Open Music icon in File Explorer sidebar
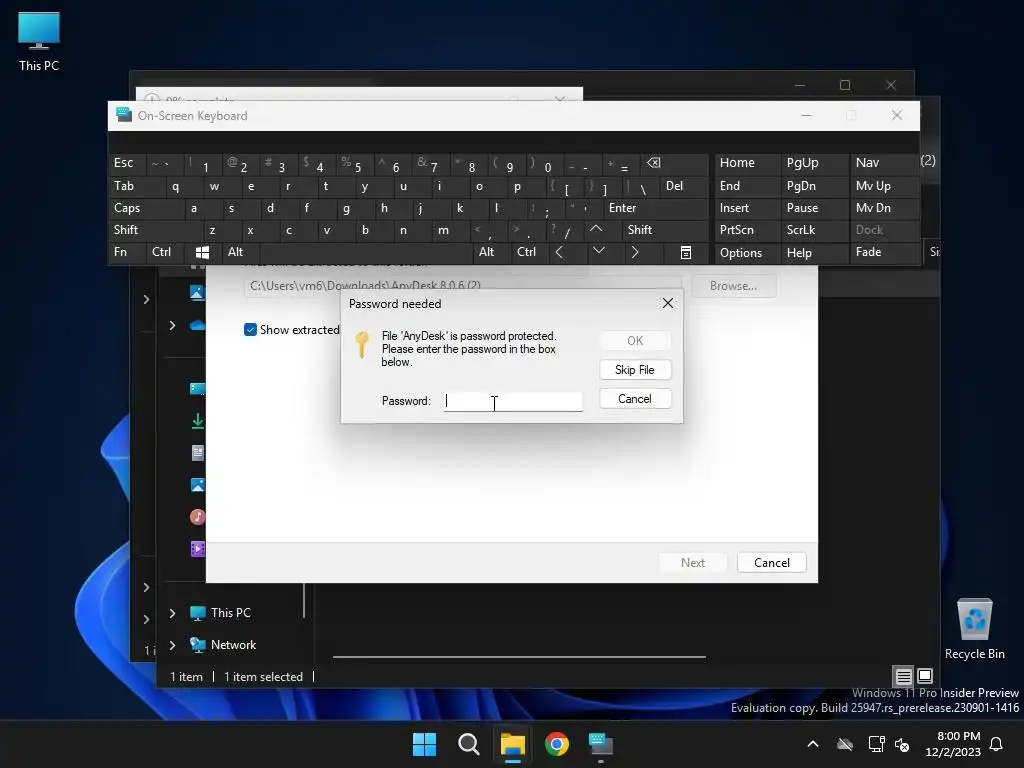This screenshot has height=768, width=1024. tap(198, 517)
